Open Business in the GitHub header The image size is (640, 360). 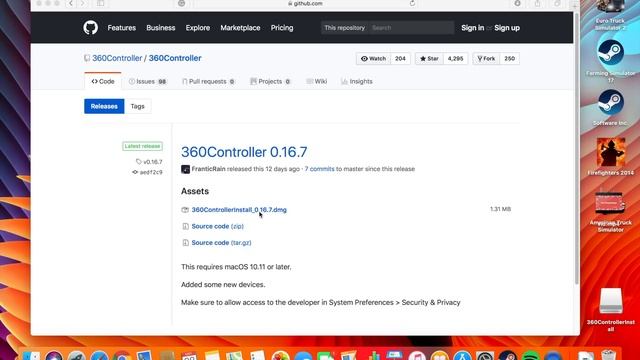click(161, 28)
